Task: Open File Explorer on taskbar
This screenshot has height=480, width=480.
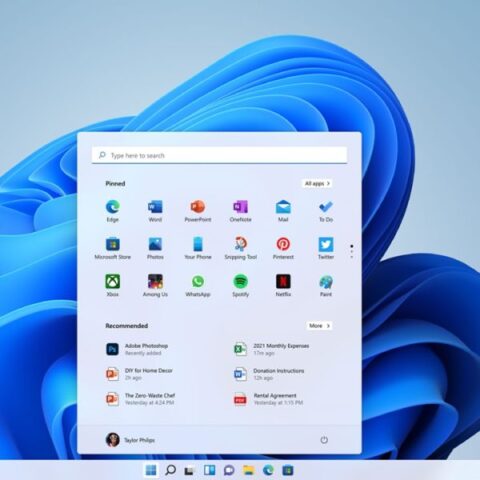Action: (249, 470)
